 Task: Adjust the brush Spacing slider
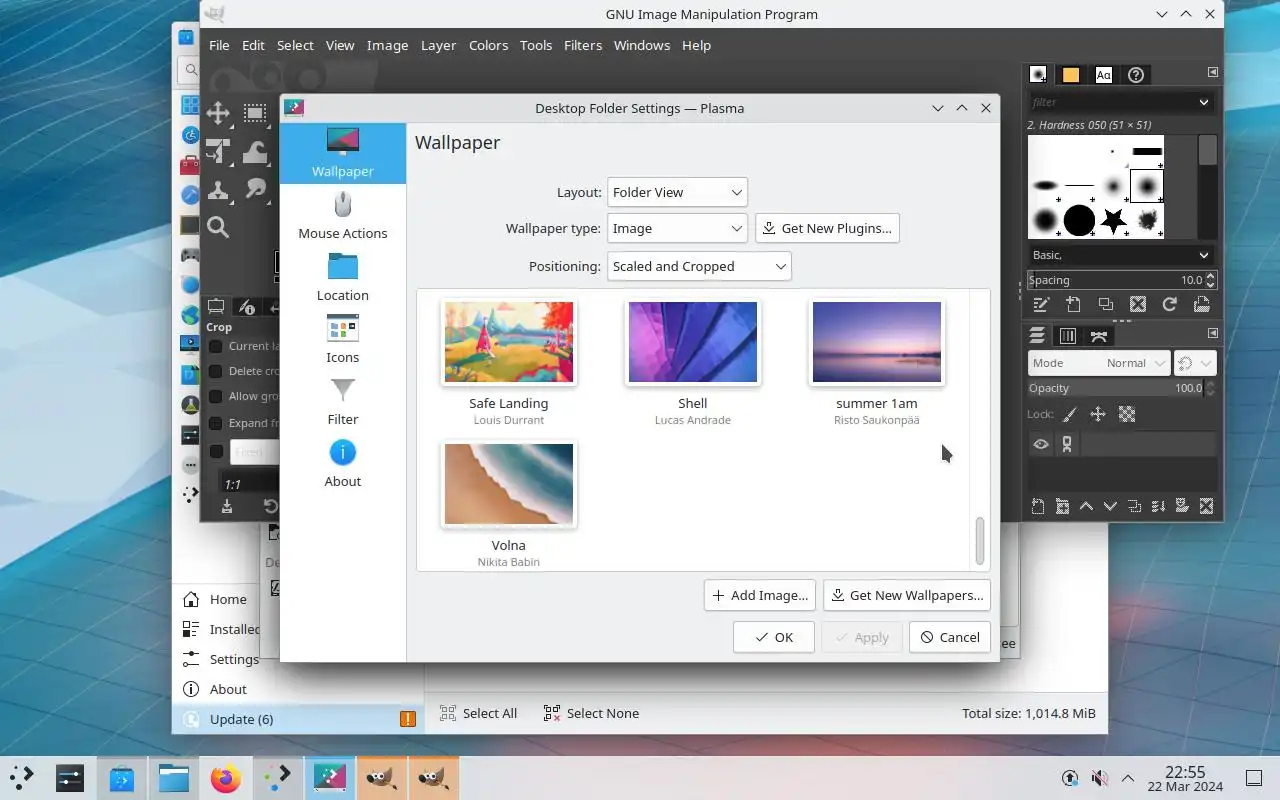click(x=1121, y=280)
